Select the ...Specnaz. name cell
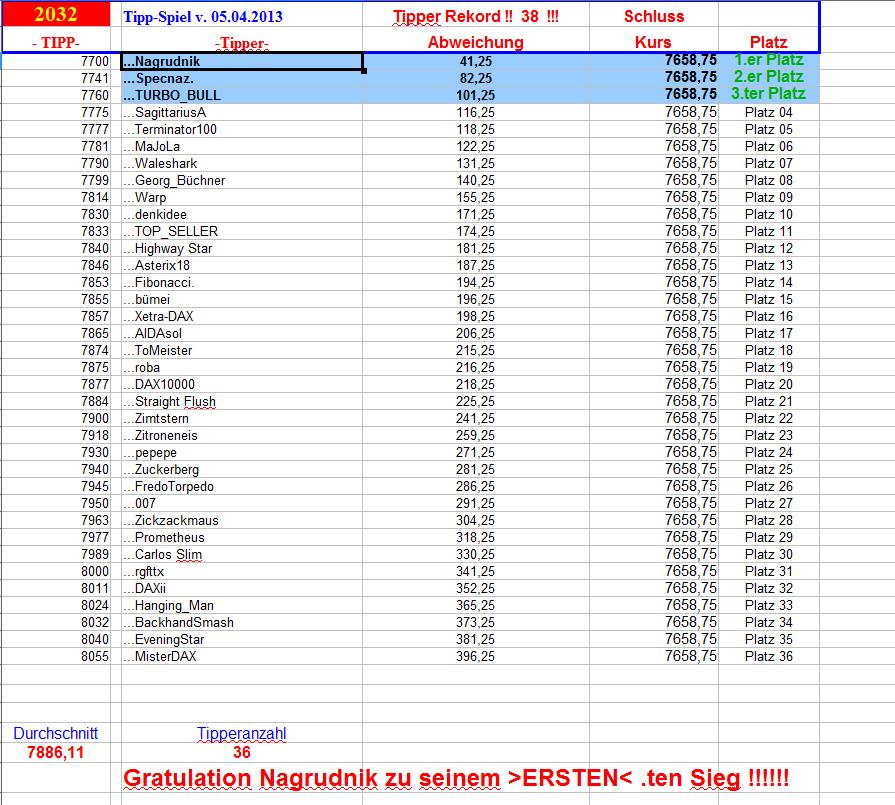The height and width of the screenshot is (805, 895). coord(242,78)
